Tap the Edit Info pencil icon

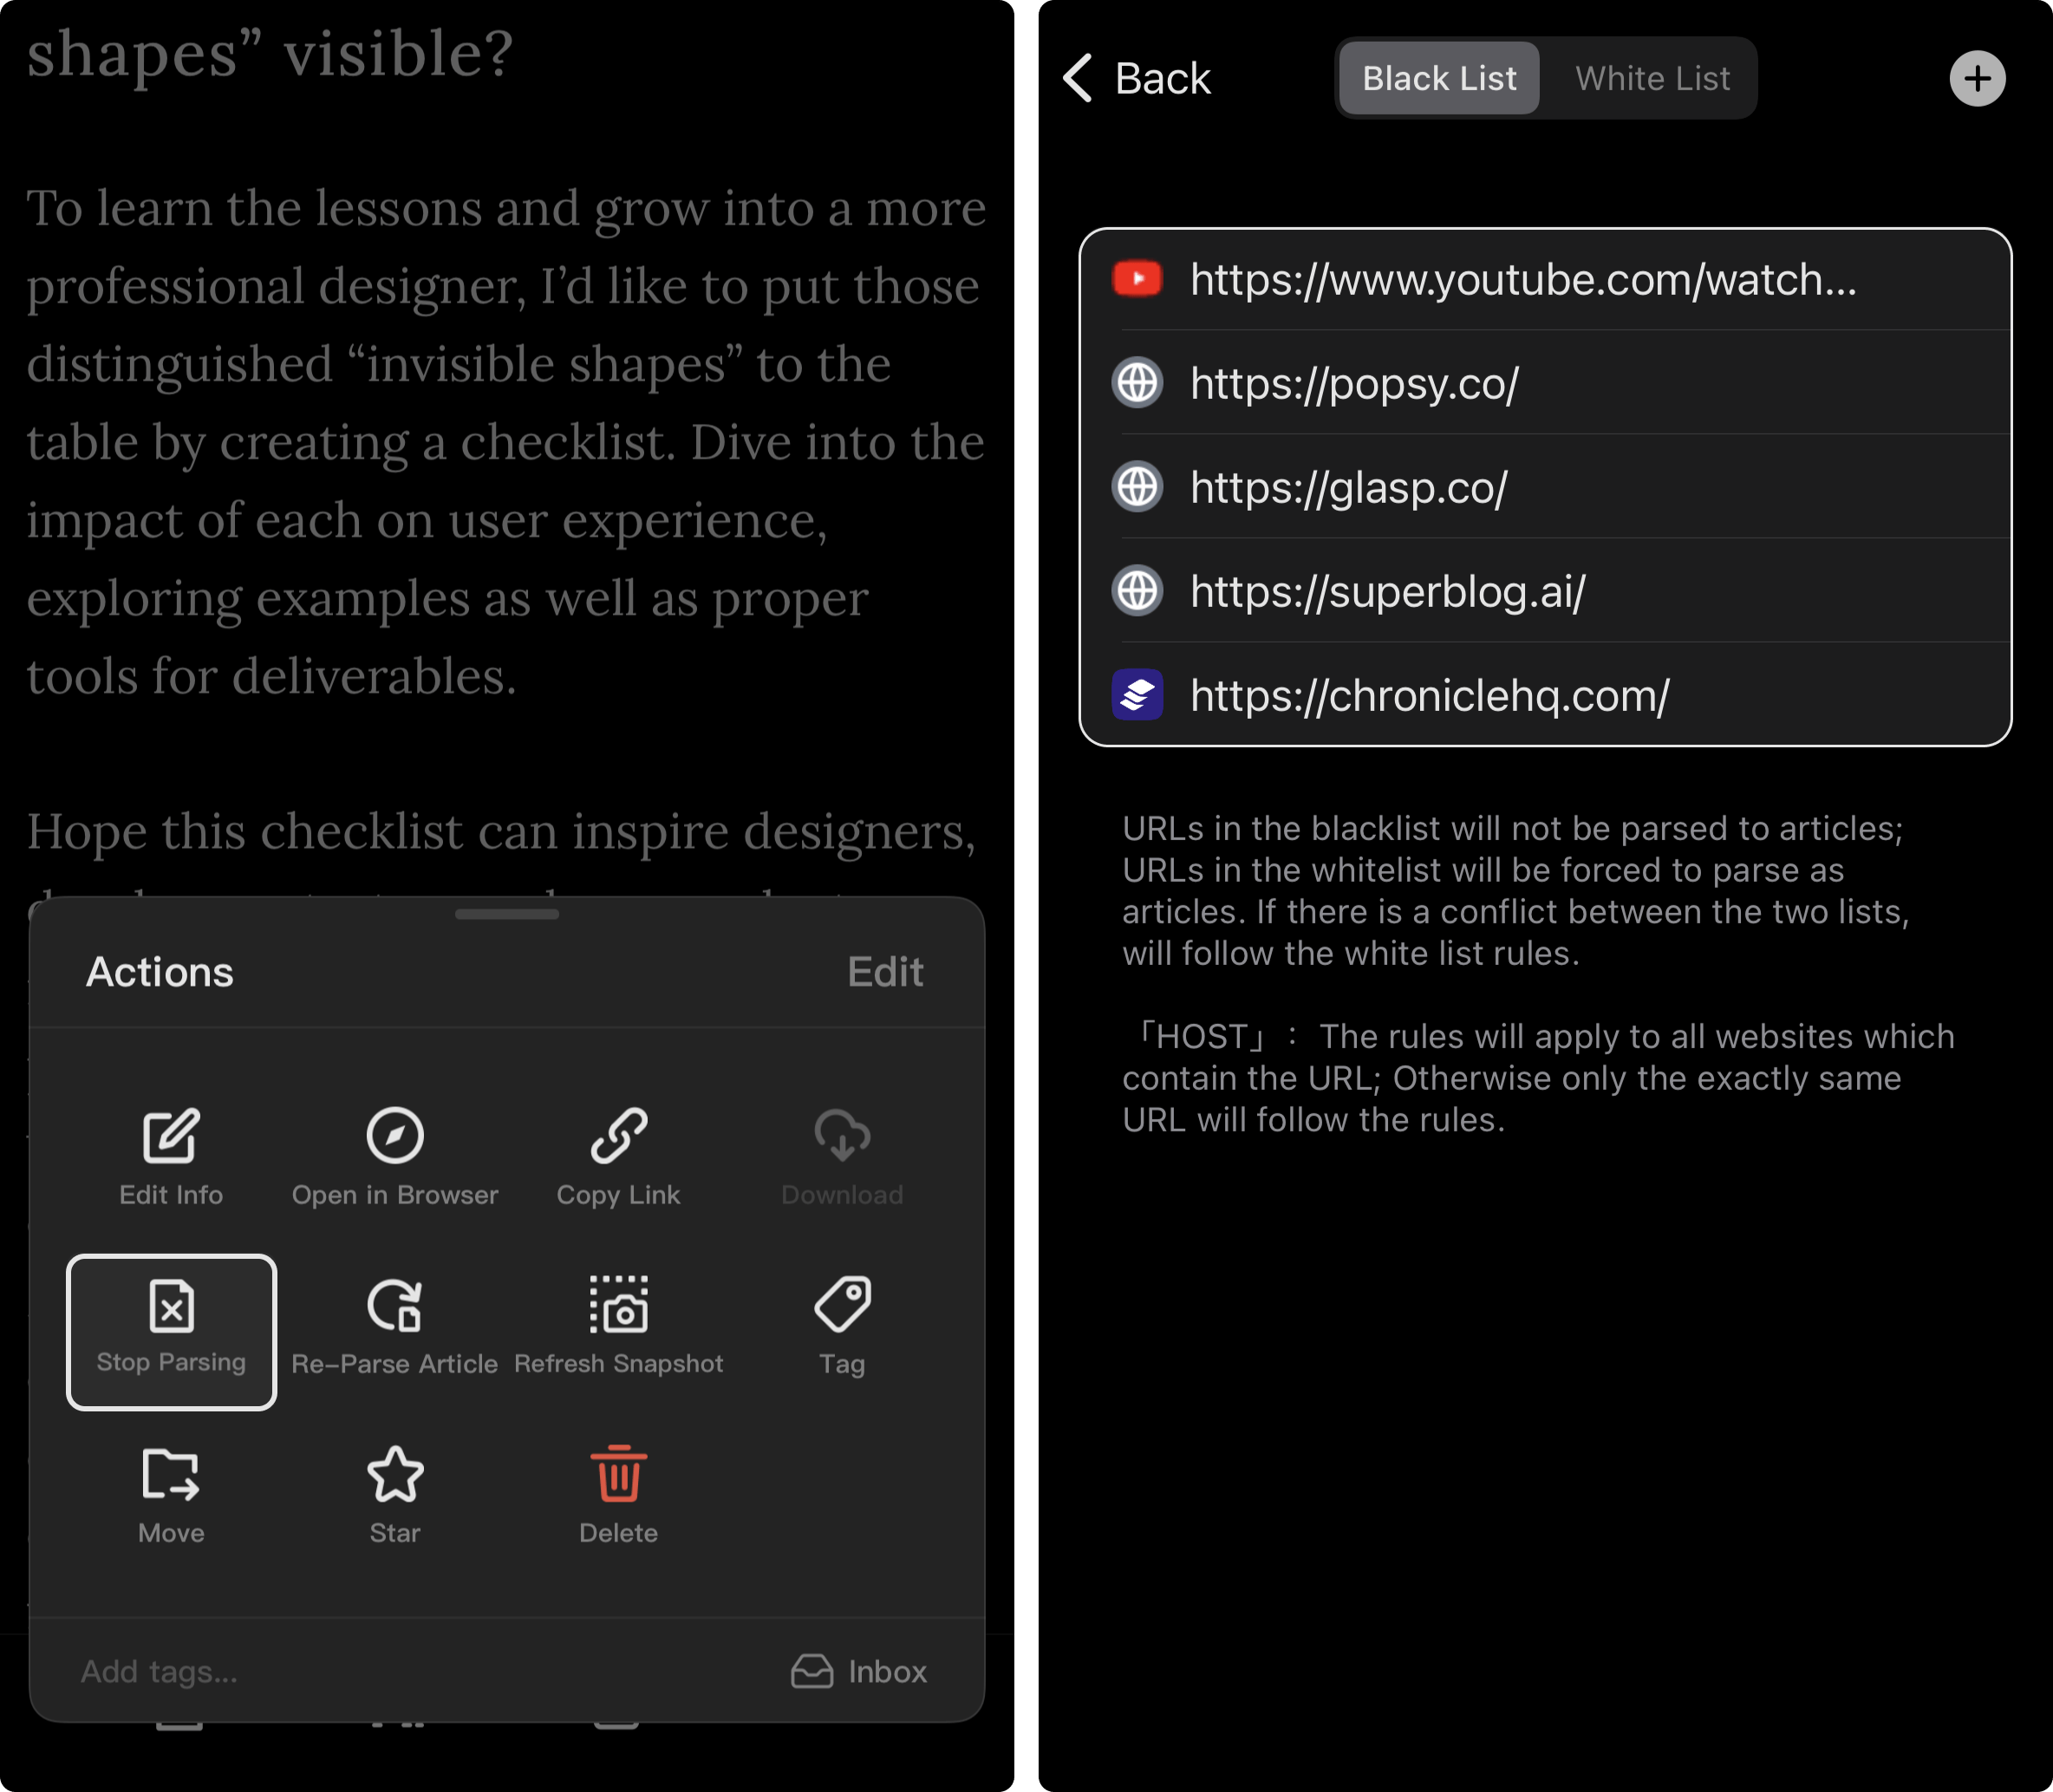click(x=171, y=1136)
